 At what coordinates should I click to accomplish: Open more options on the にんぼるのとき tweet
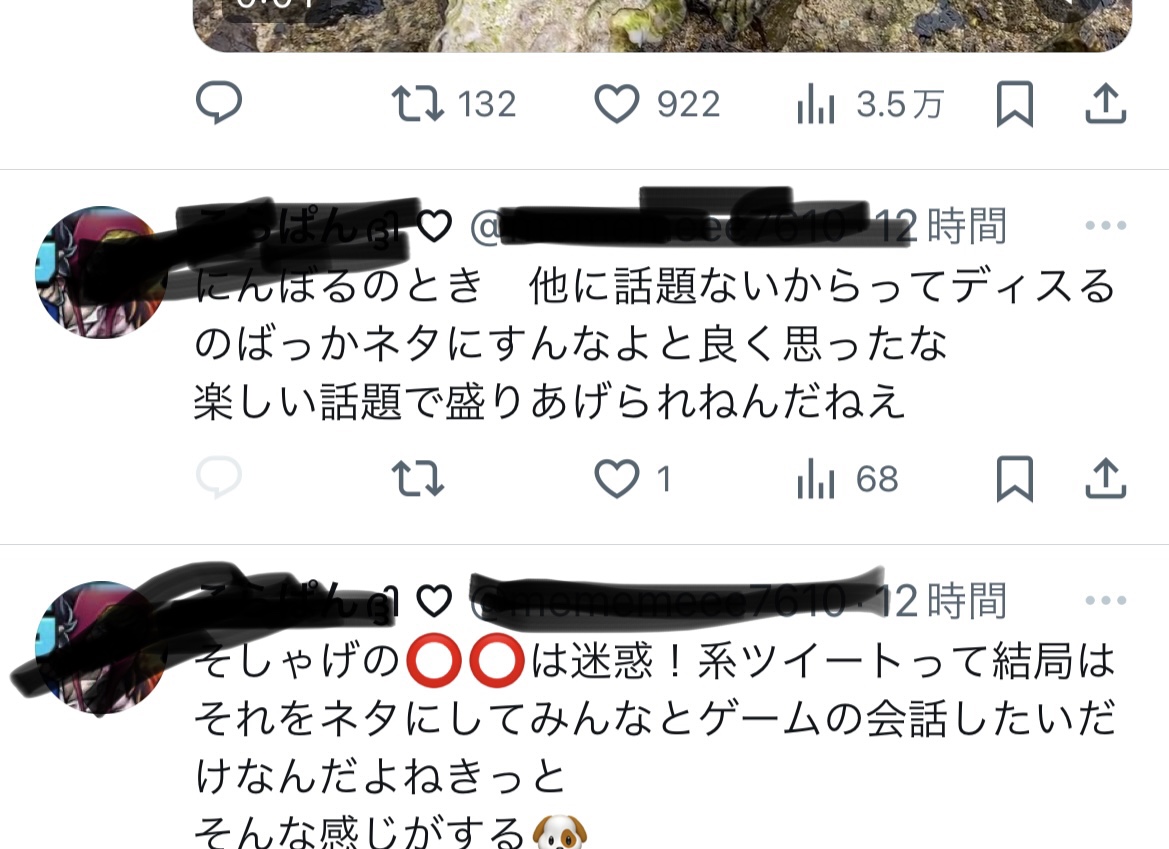pos(1106,225)
